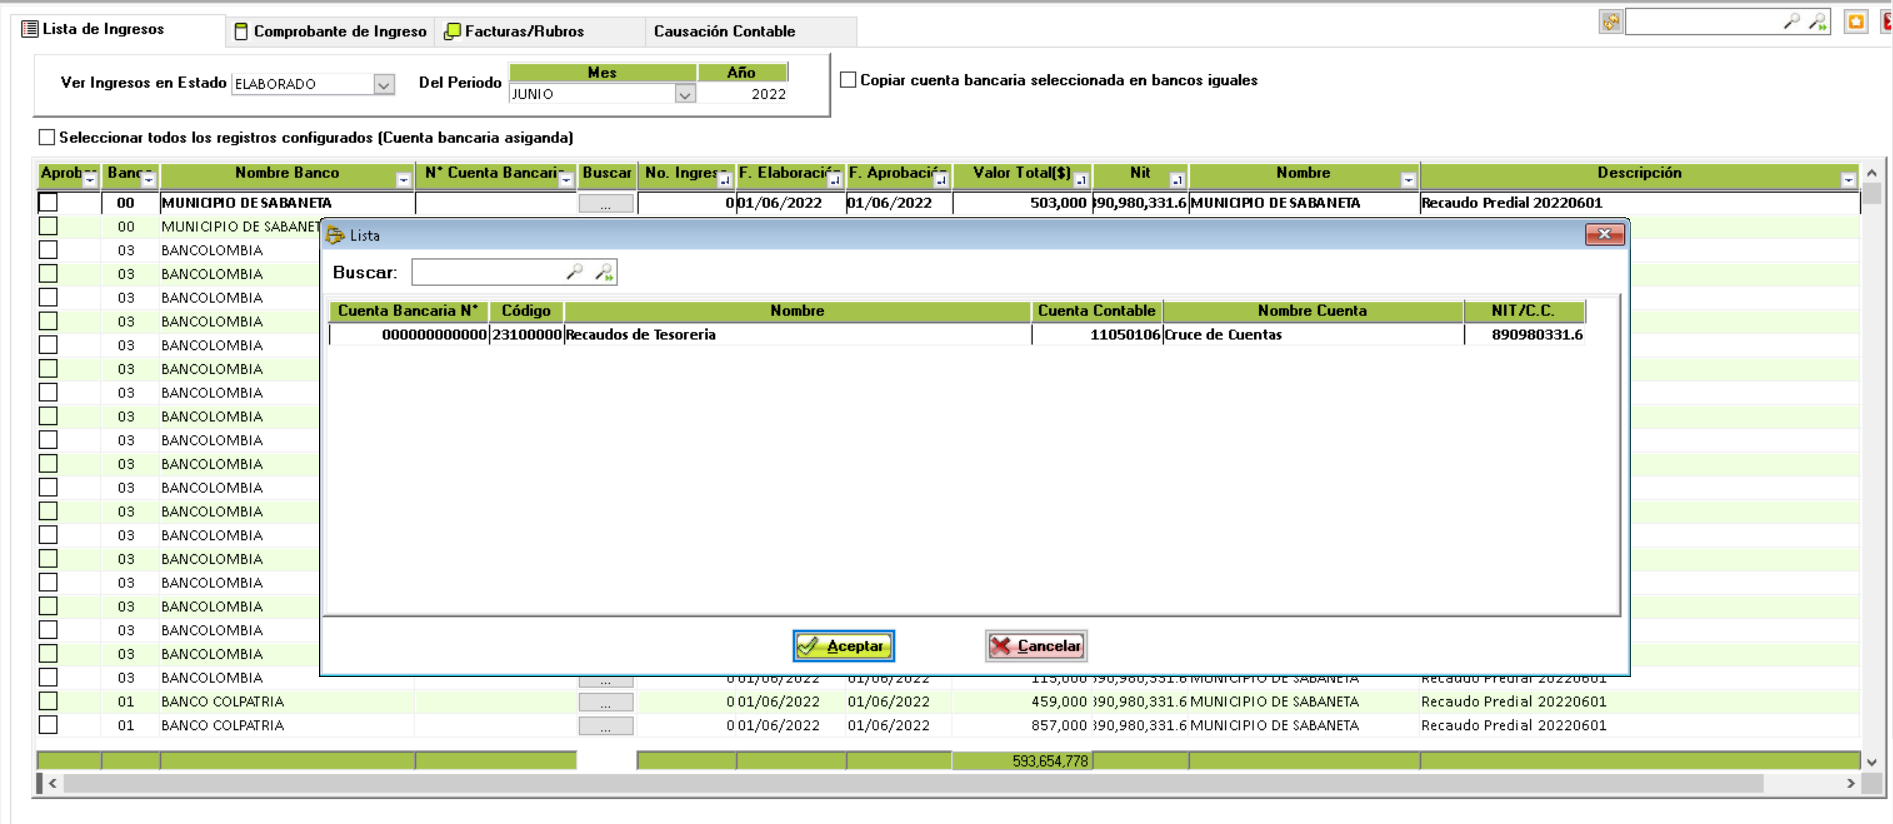The width and height of the screenshot is (1893, 824).
Task: Select the 'Recaudos de Tesoreria' row in Lista
Action: 796,335
